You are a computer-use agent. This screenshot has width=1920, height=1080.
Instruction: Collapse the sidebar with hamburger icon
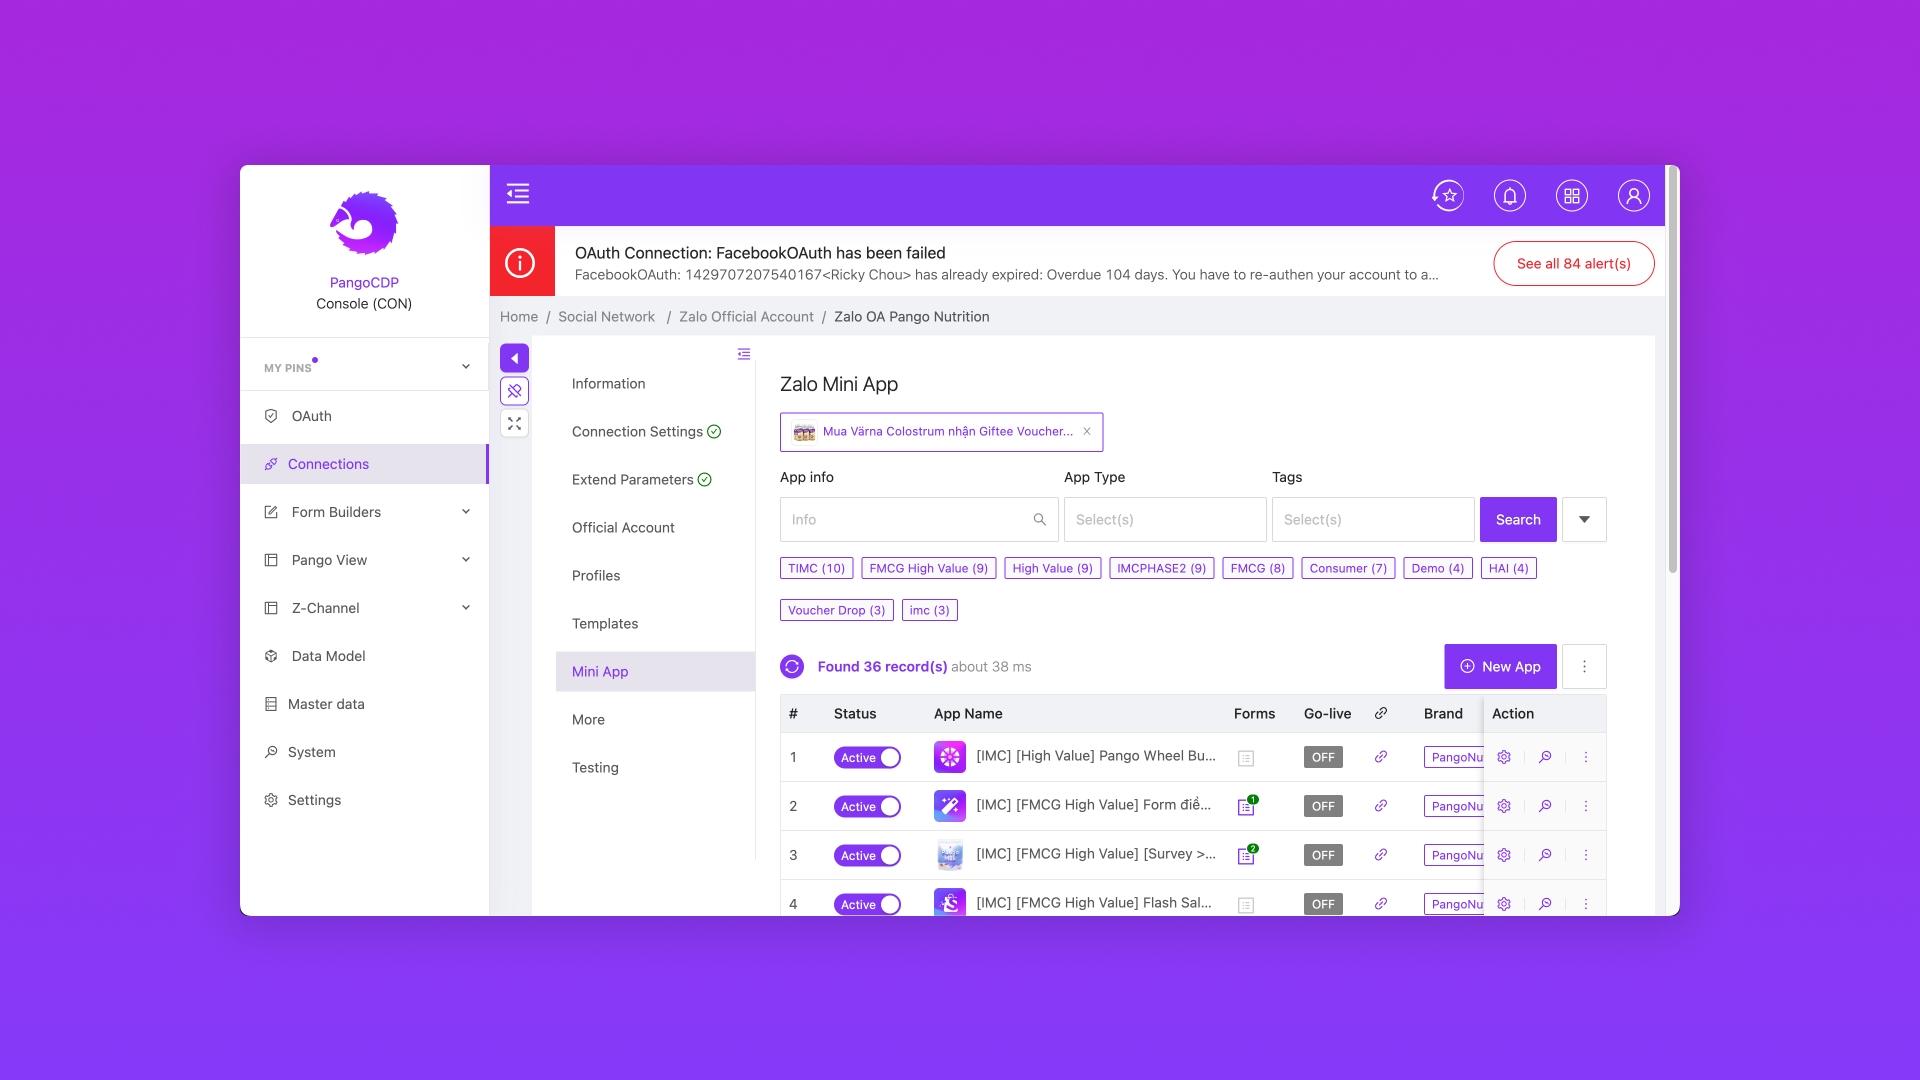click(x=518, y=194)
